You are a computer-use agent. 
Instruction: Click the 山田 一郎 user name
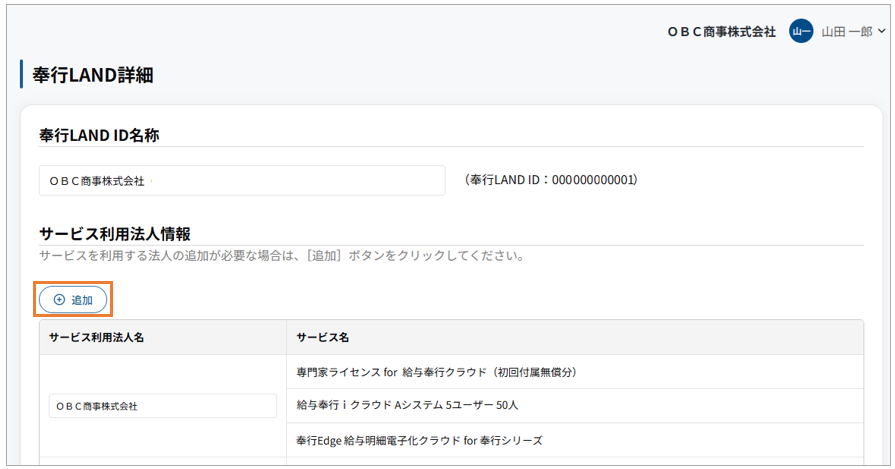pyautogui.click(x=846, y=32)
